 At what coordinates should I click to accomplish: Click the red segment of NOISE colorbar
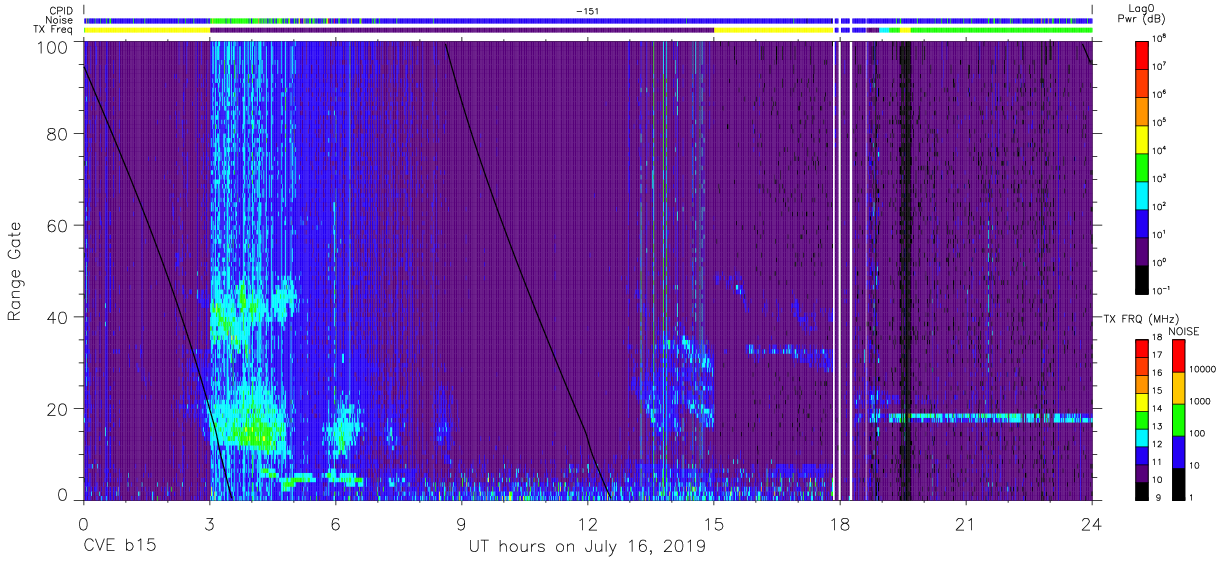(x=1179, y=356)
